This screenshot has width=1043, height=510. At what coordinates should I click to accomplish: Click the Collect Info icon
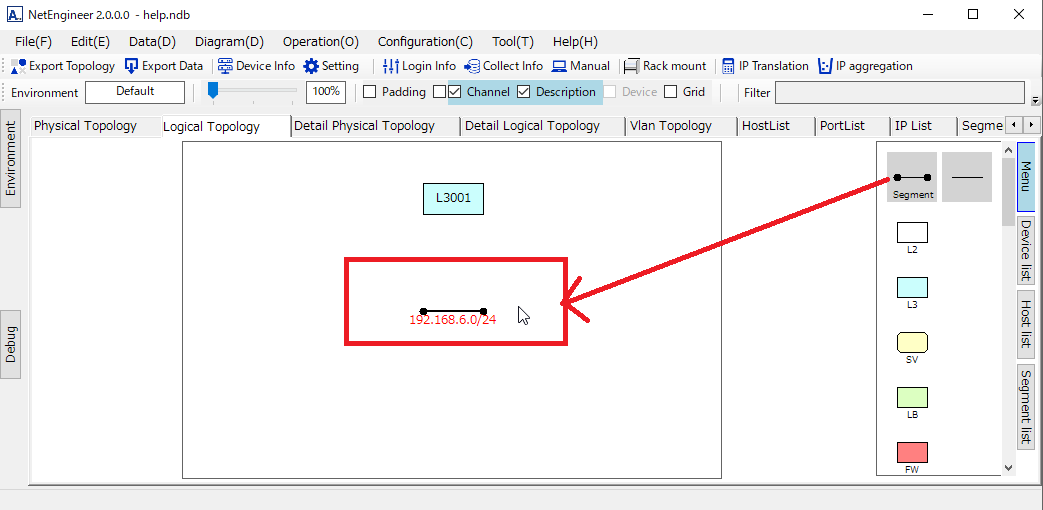coord(472,66)
